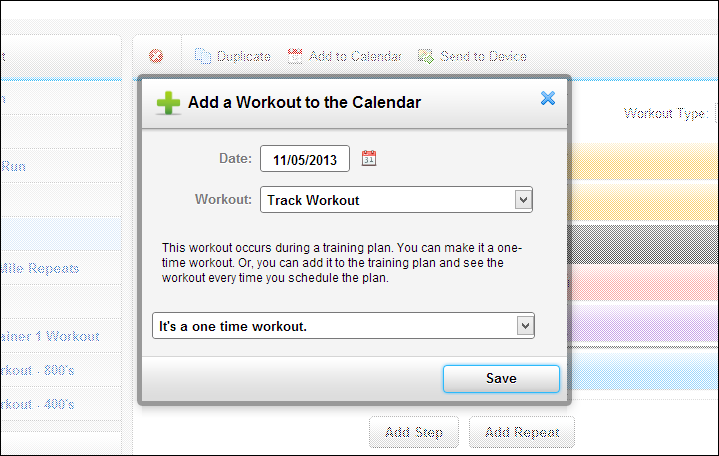Click the Add Repeat button
Viewport: 719px width, 456px height.
[522, 433]
